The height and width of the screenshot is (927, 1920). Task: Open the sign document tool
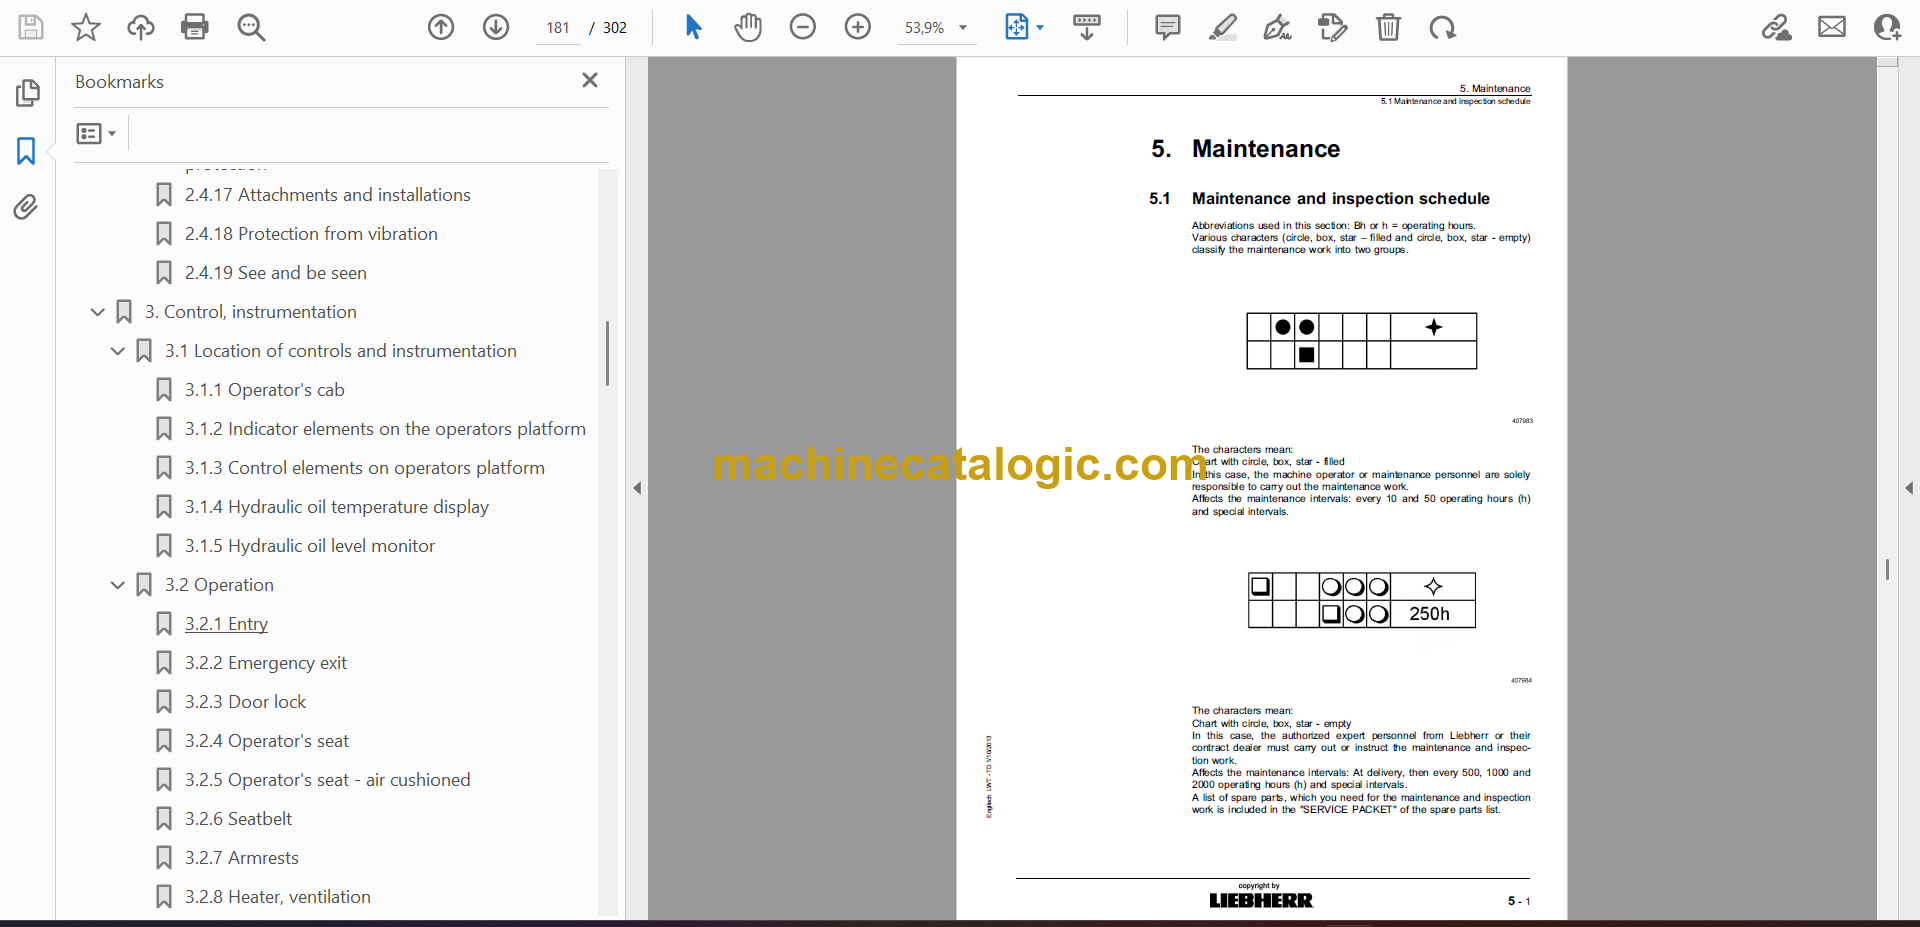tap(1277, 27)
